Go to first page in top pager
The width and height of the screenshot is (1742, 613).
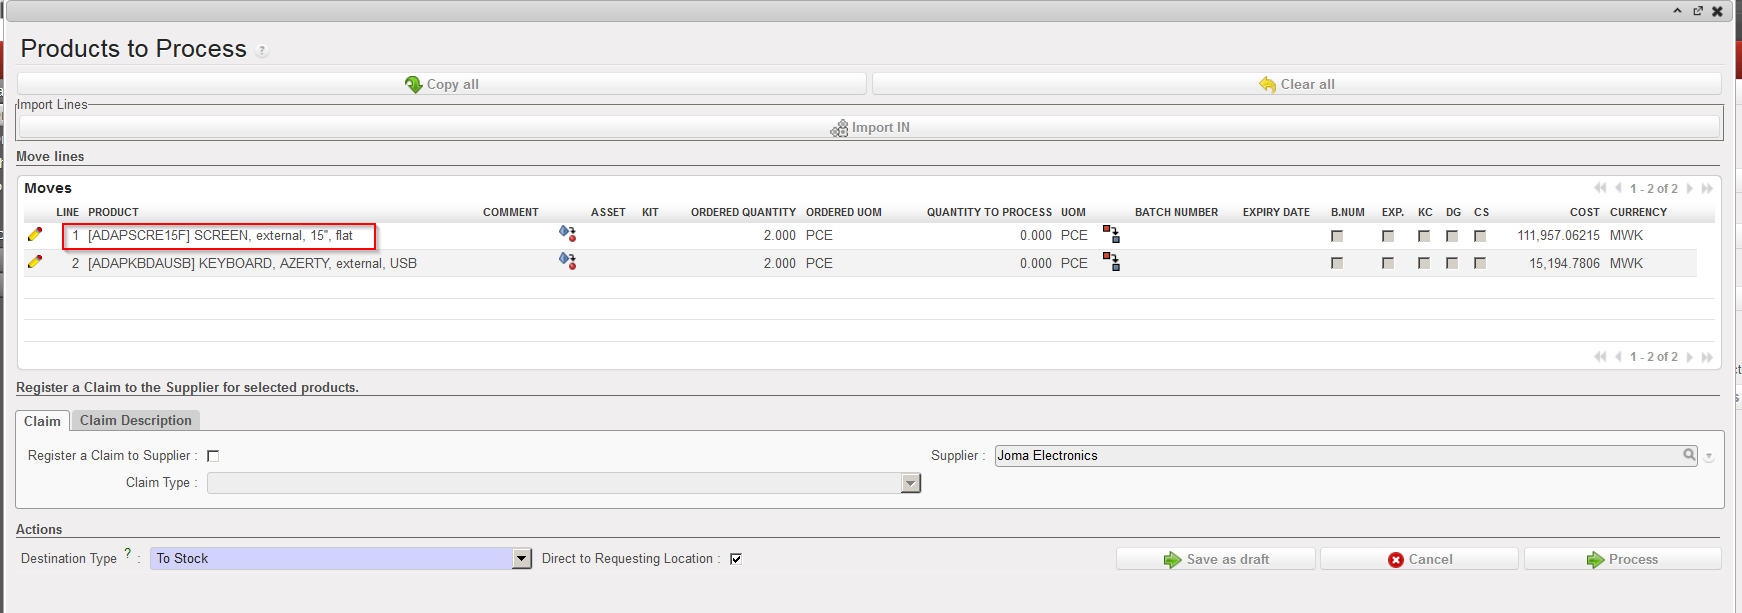click(x=1600, y=188)
